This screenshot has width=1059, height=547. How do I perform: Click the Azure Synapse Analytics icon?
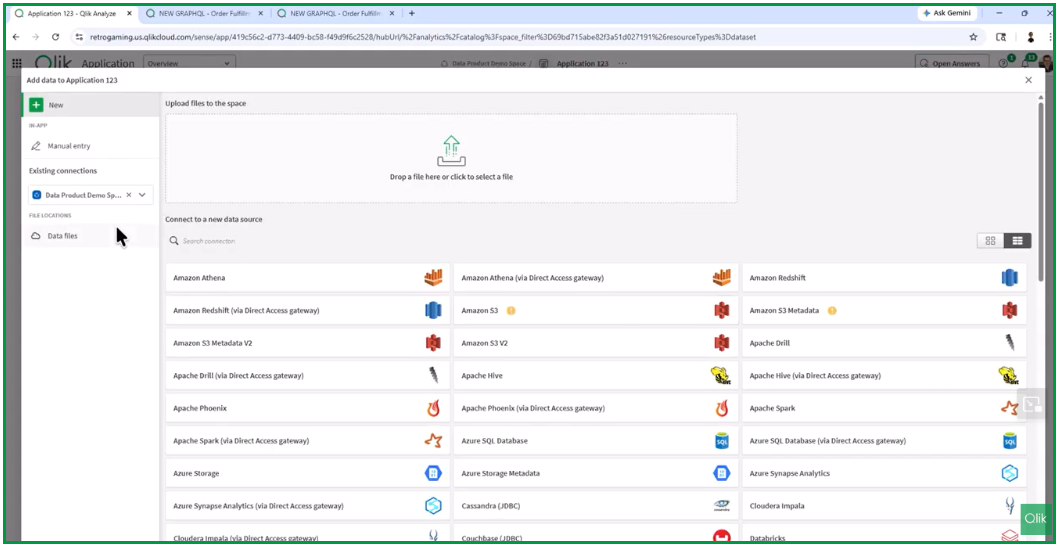point(1009,473)
